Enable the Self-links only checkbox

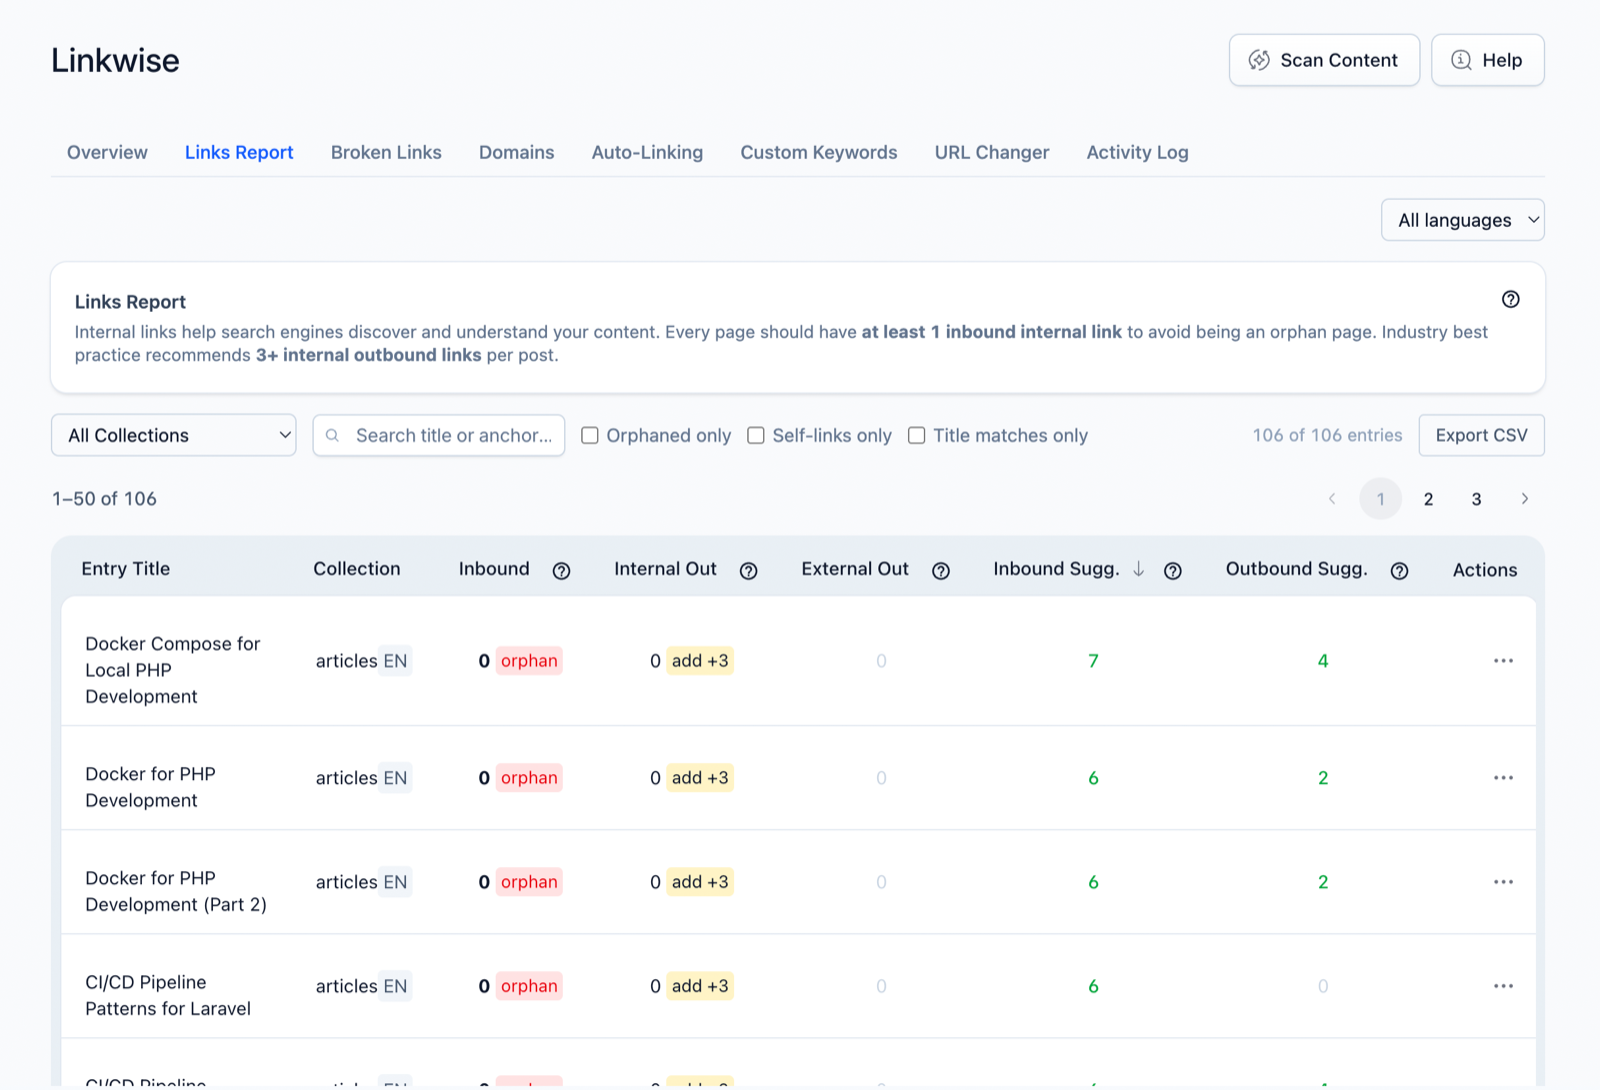[756, 435]
